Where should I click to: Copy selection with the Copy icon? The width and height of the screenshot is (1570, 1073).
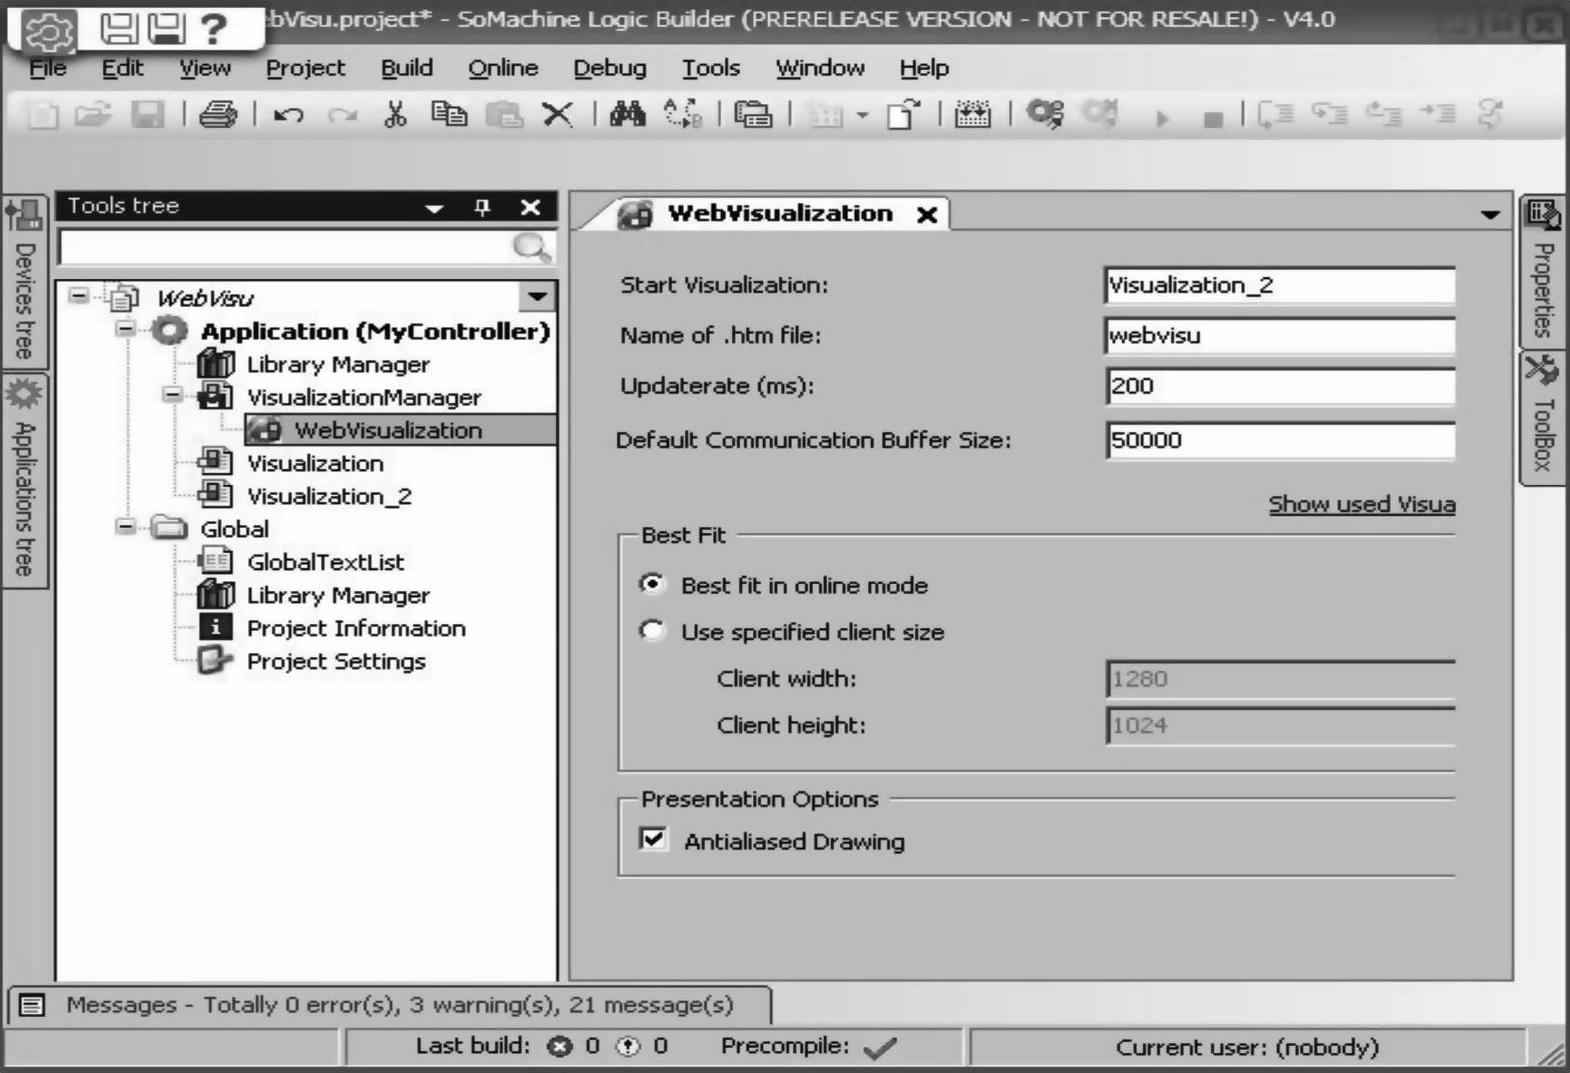click(449, 115)
